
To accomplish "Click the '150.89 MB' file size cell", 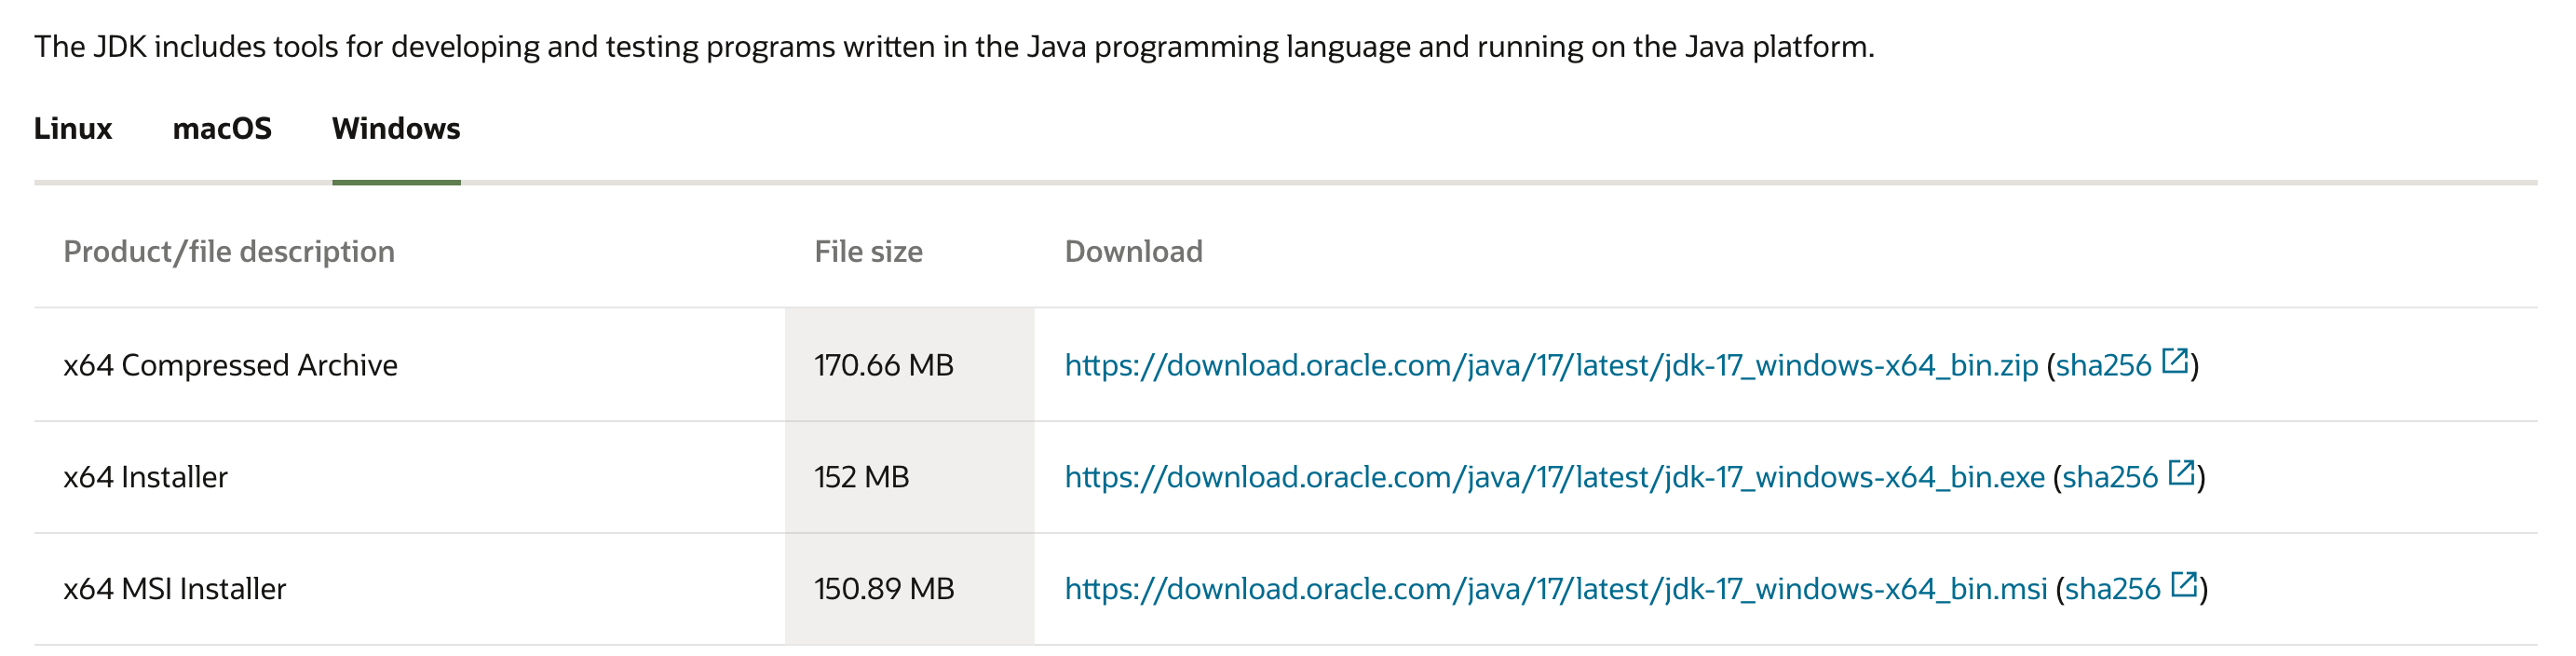I will [x=909, y=589].
